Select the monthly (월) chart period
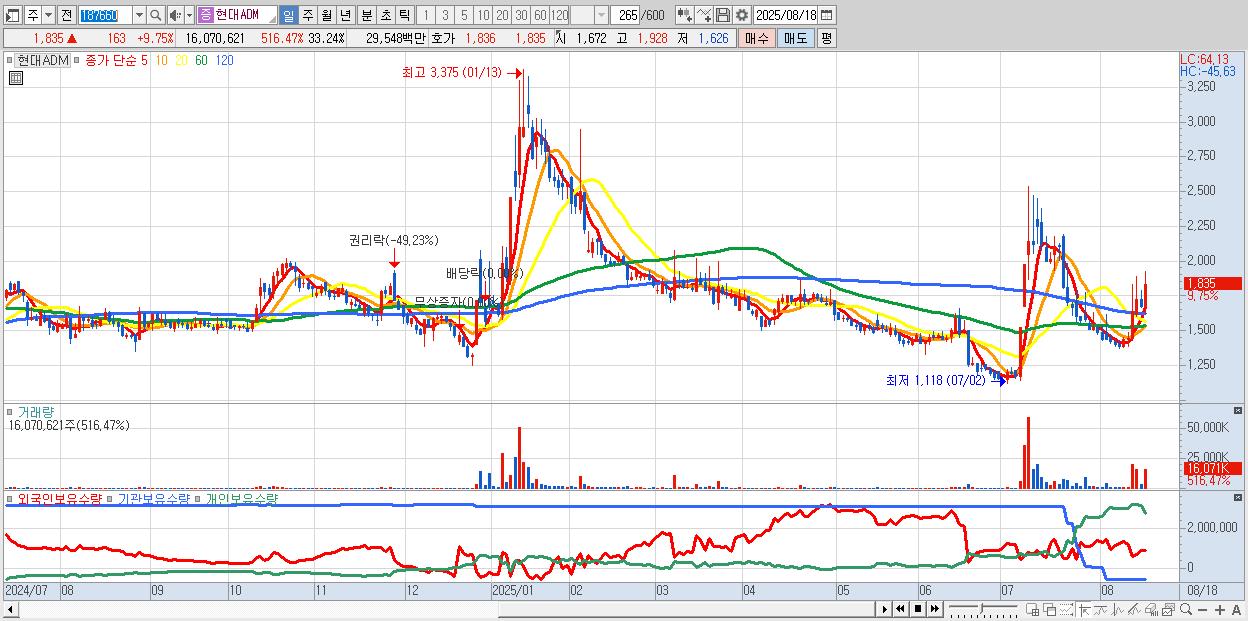Viewport: 1248px width, 621px height. [x=326, y=15]
